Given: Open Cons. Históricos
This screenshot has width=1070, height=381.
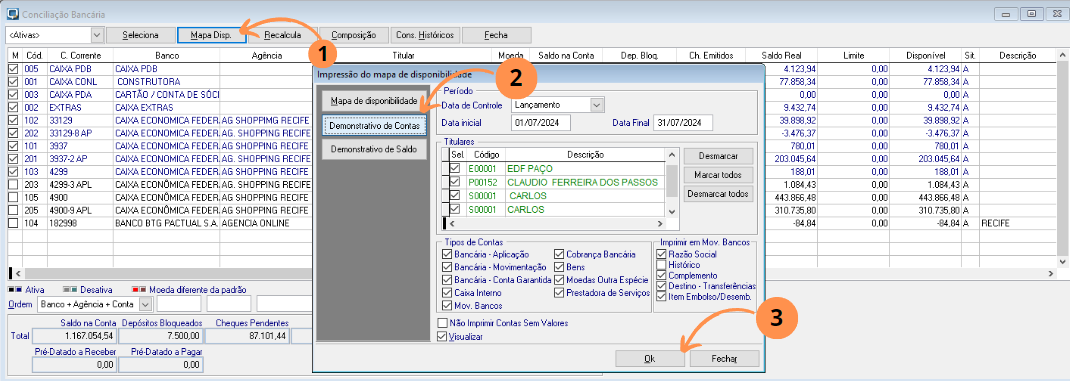Looking at the screenshot, I should tap(425, 35).
